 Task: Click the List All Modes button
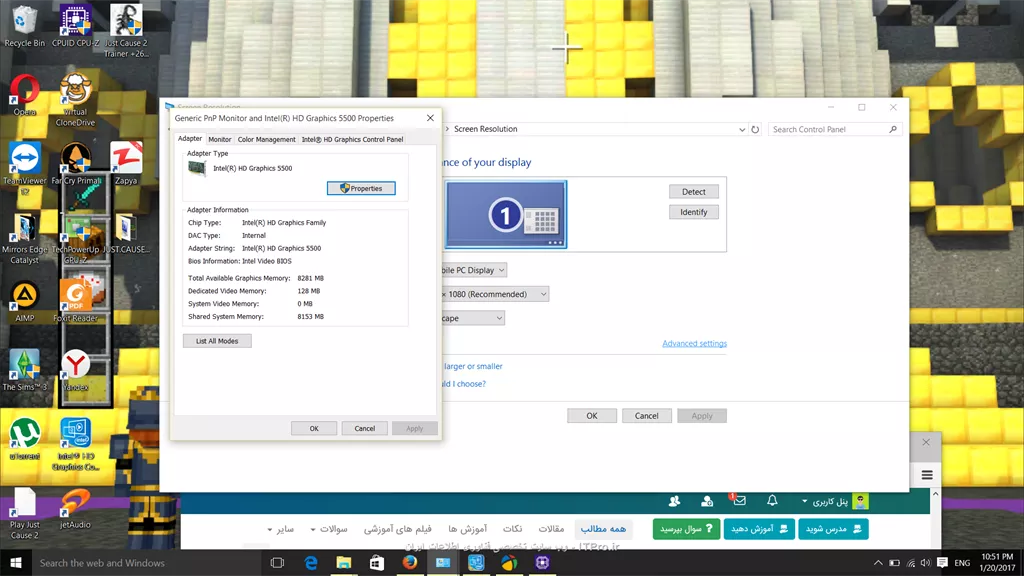pyautogui.click(x=217, y=341)
